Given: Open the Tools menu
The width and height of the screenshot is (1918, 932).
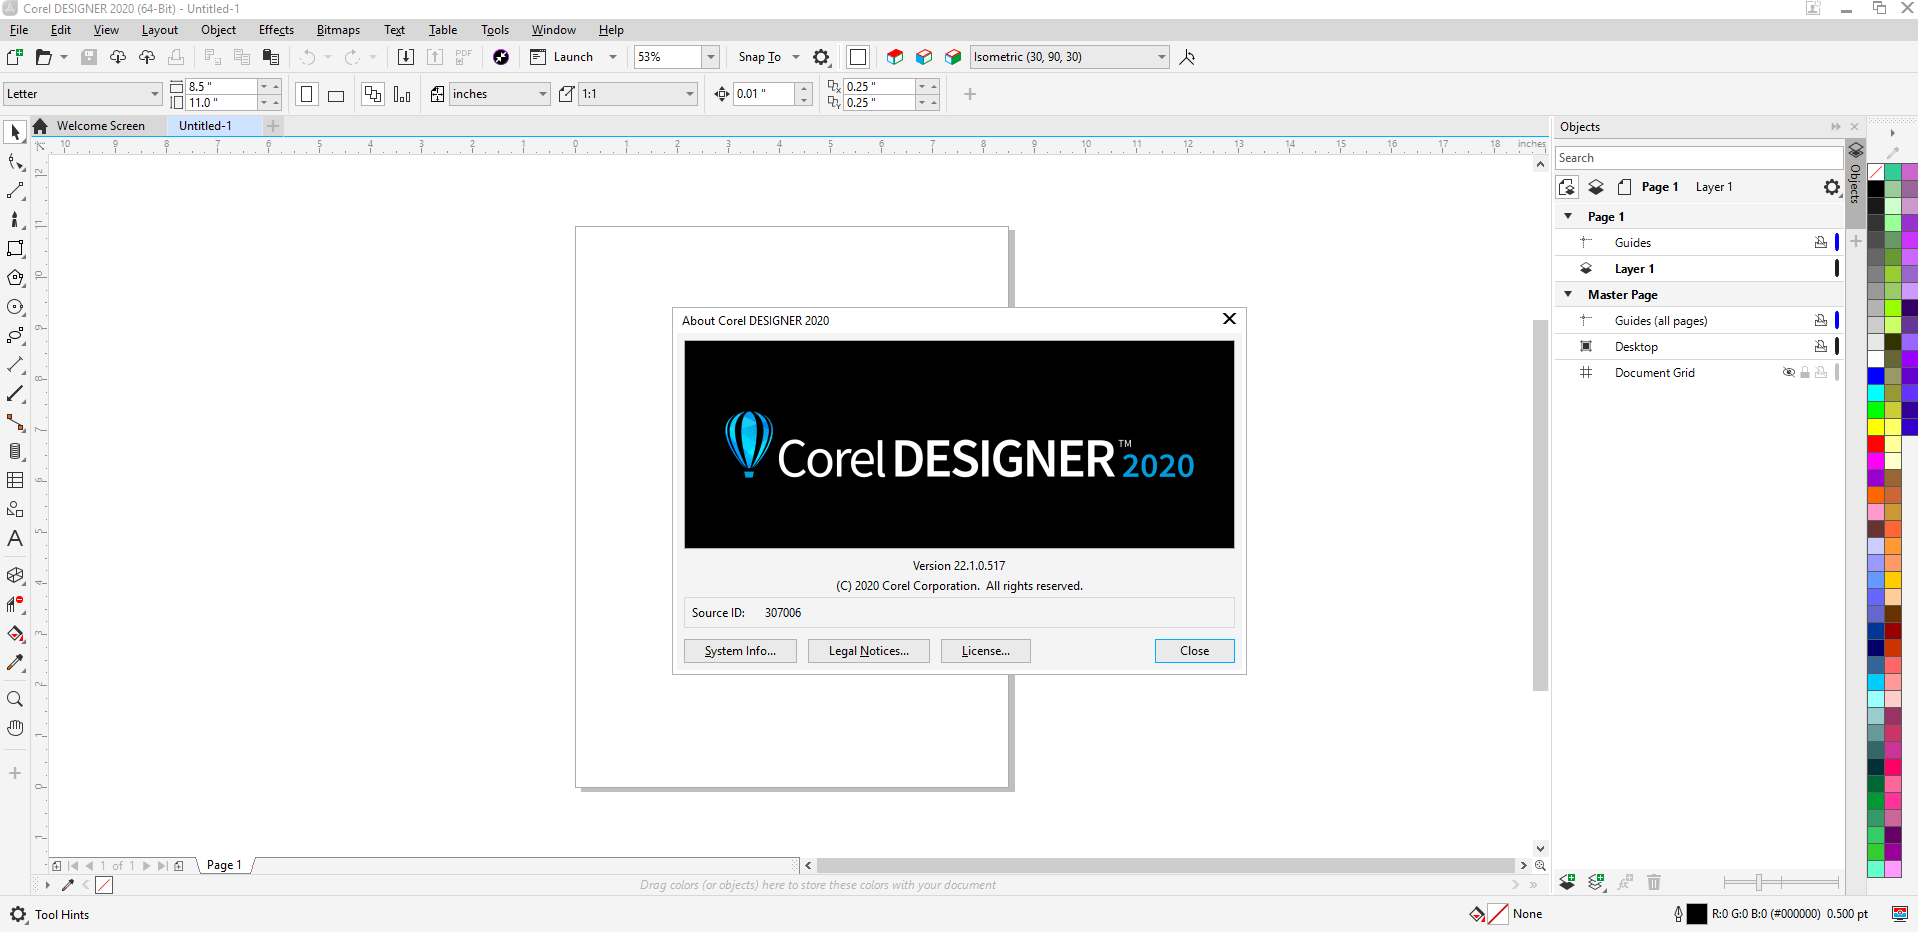Looking at the screenshot, I should [x=495, y=30].
